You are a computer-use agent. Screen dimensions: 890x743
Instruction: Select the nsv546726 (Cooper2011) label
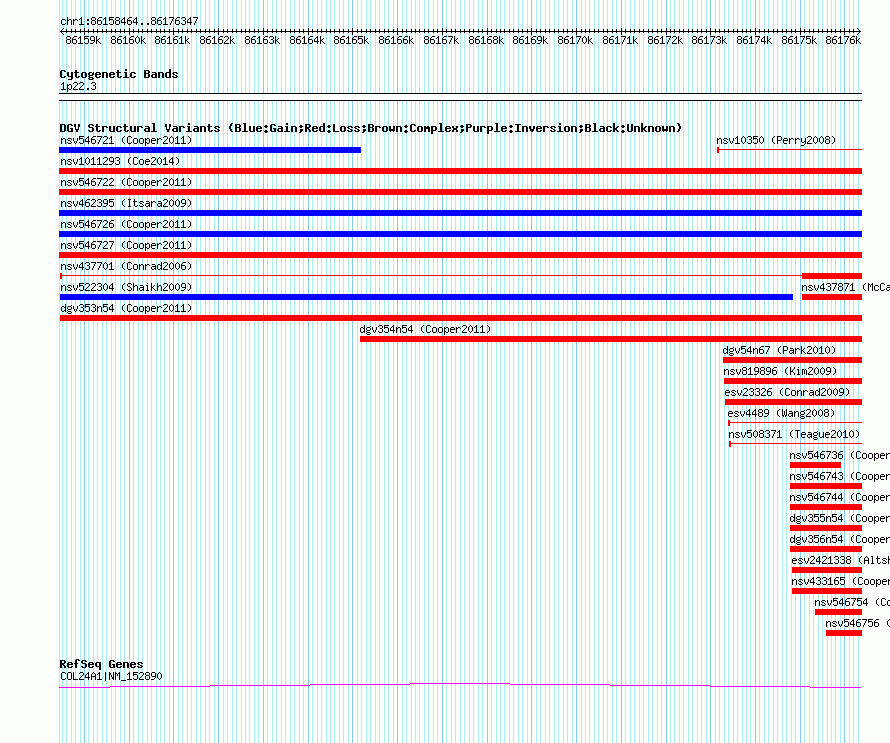pyautogui.click(x=126, y=224)
